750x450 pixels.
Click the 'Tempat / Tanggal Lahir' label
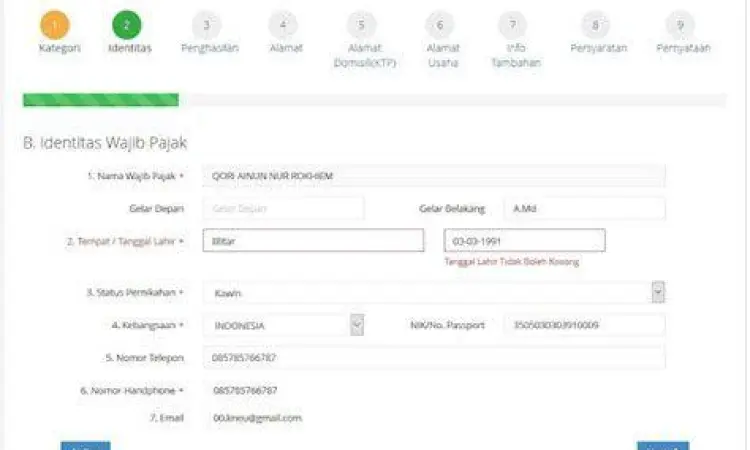click(125, 241)
